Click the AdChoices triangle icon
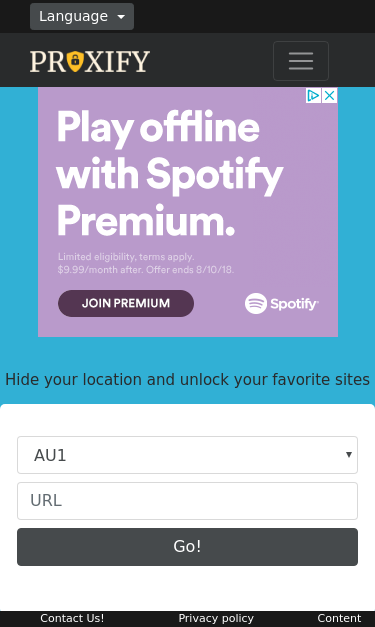The width and height of the screenshot is (375, 627). click(313, 96)
